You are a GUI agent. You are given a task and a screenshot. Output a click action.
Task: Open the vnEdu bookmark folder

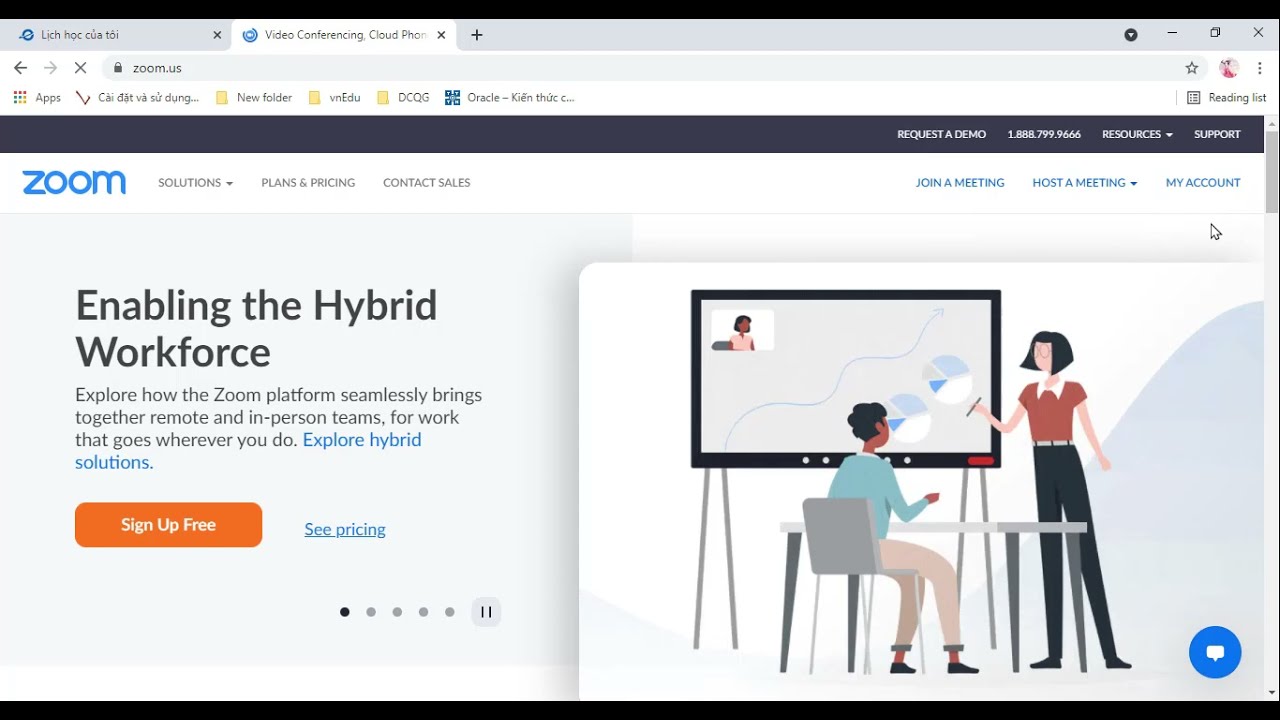click(x=334, y=98)
